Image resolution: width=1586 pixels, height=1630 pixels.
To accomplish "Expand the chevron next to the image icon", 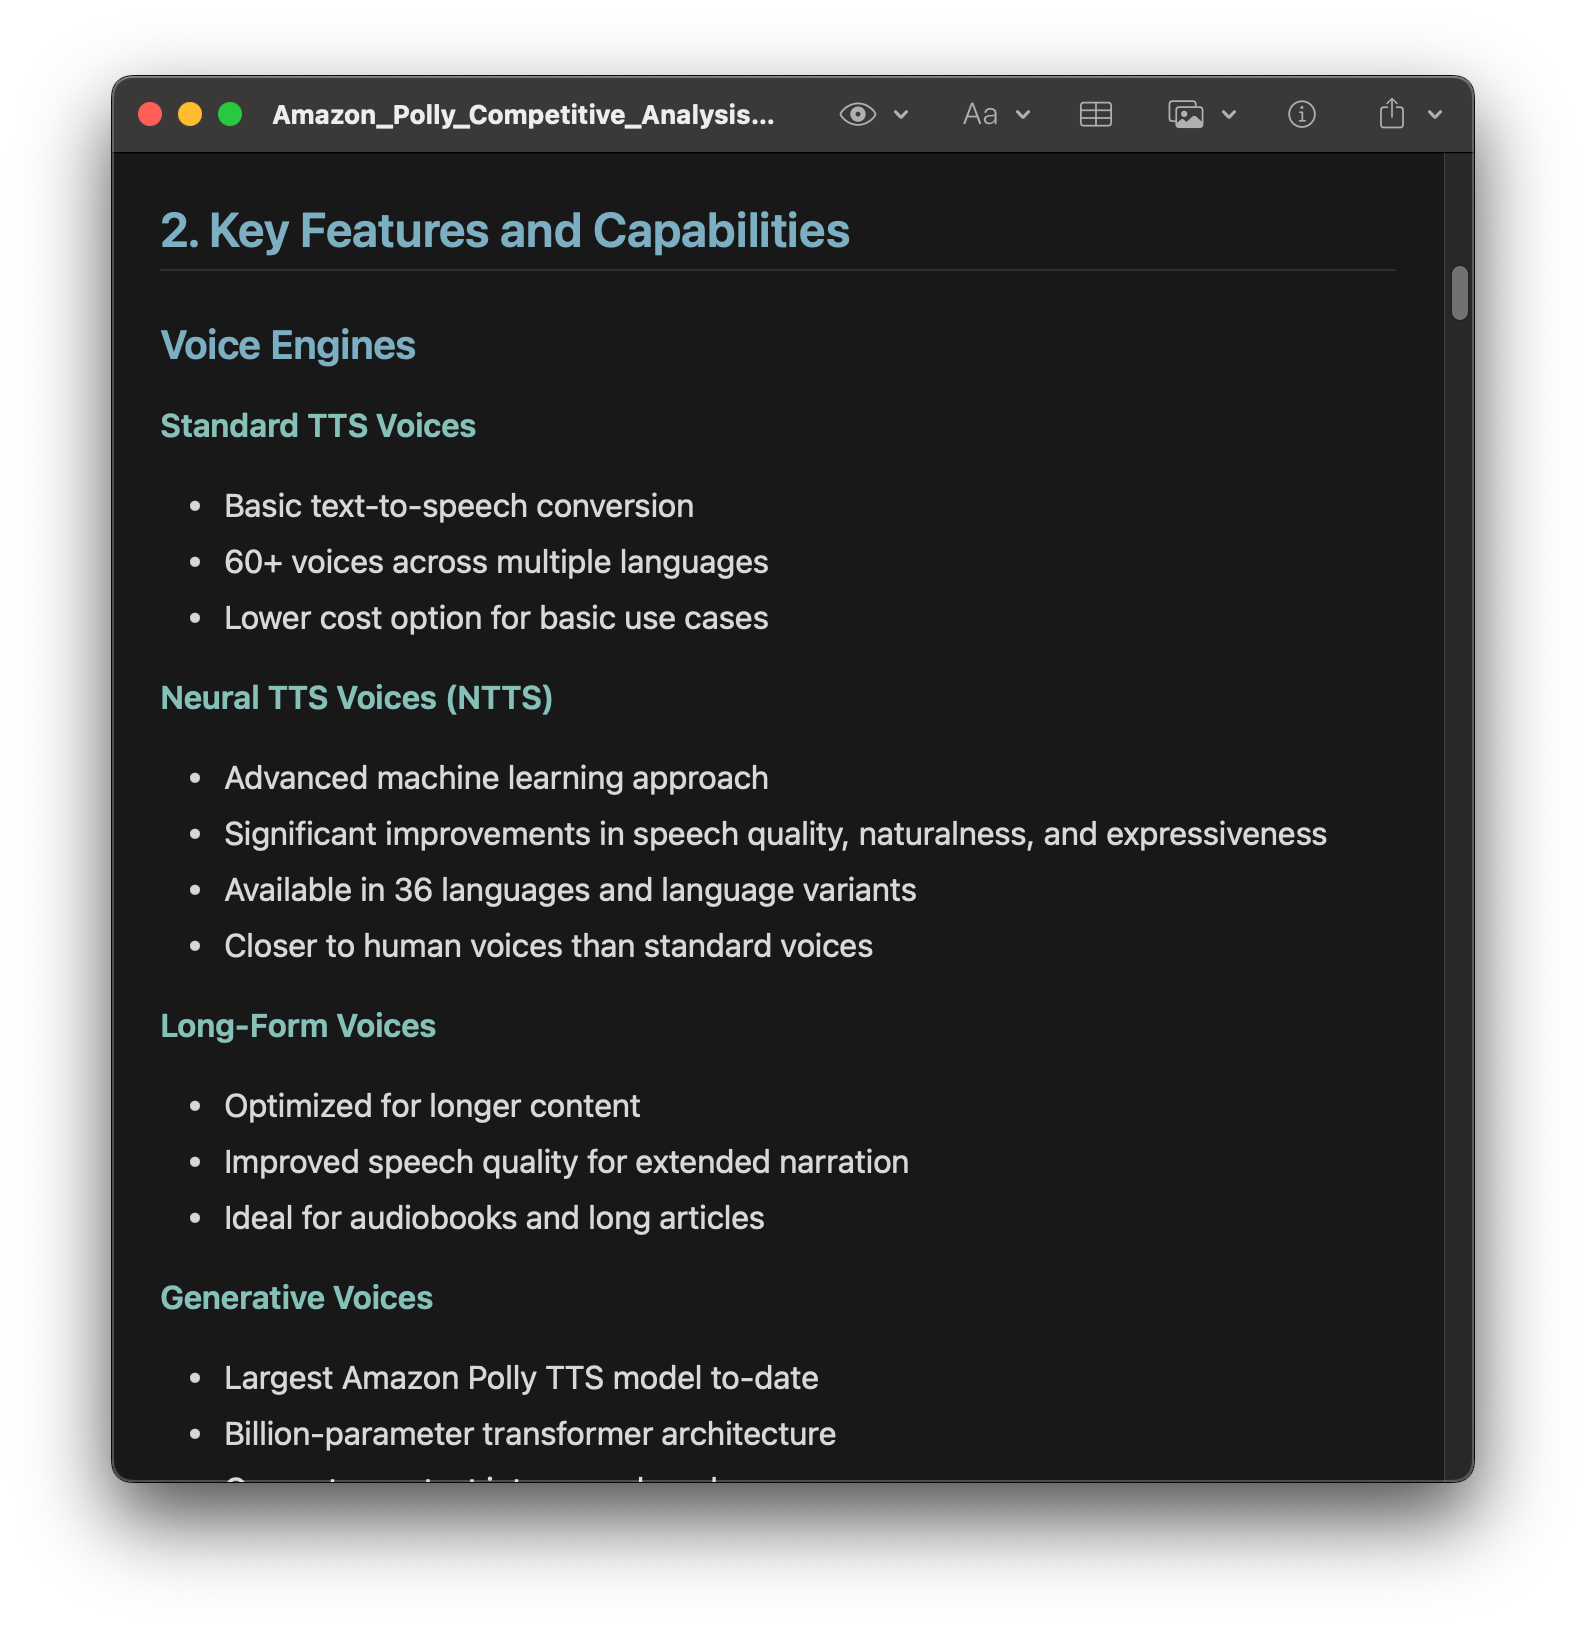I will 1229,114.
